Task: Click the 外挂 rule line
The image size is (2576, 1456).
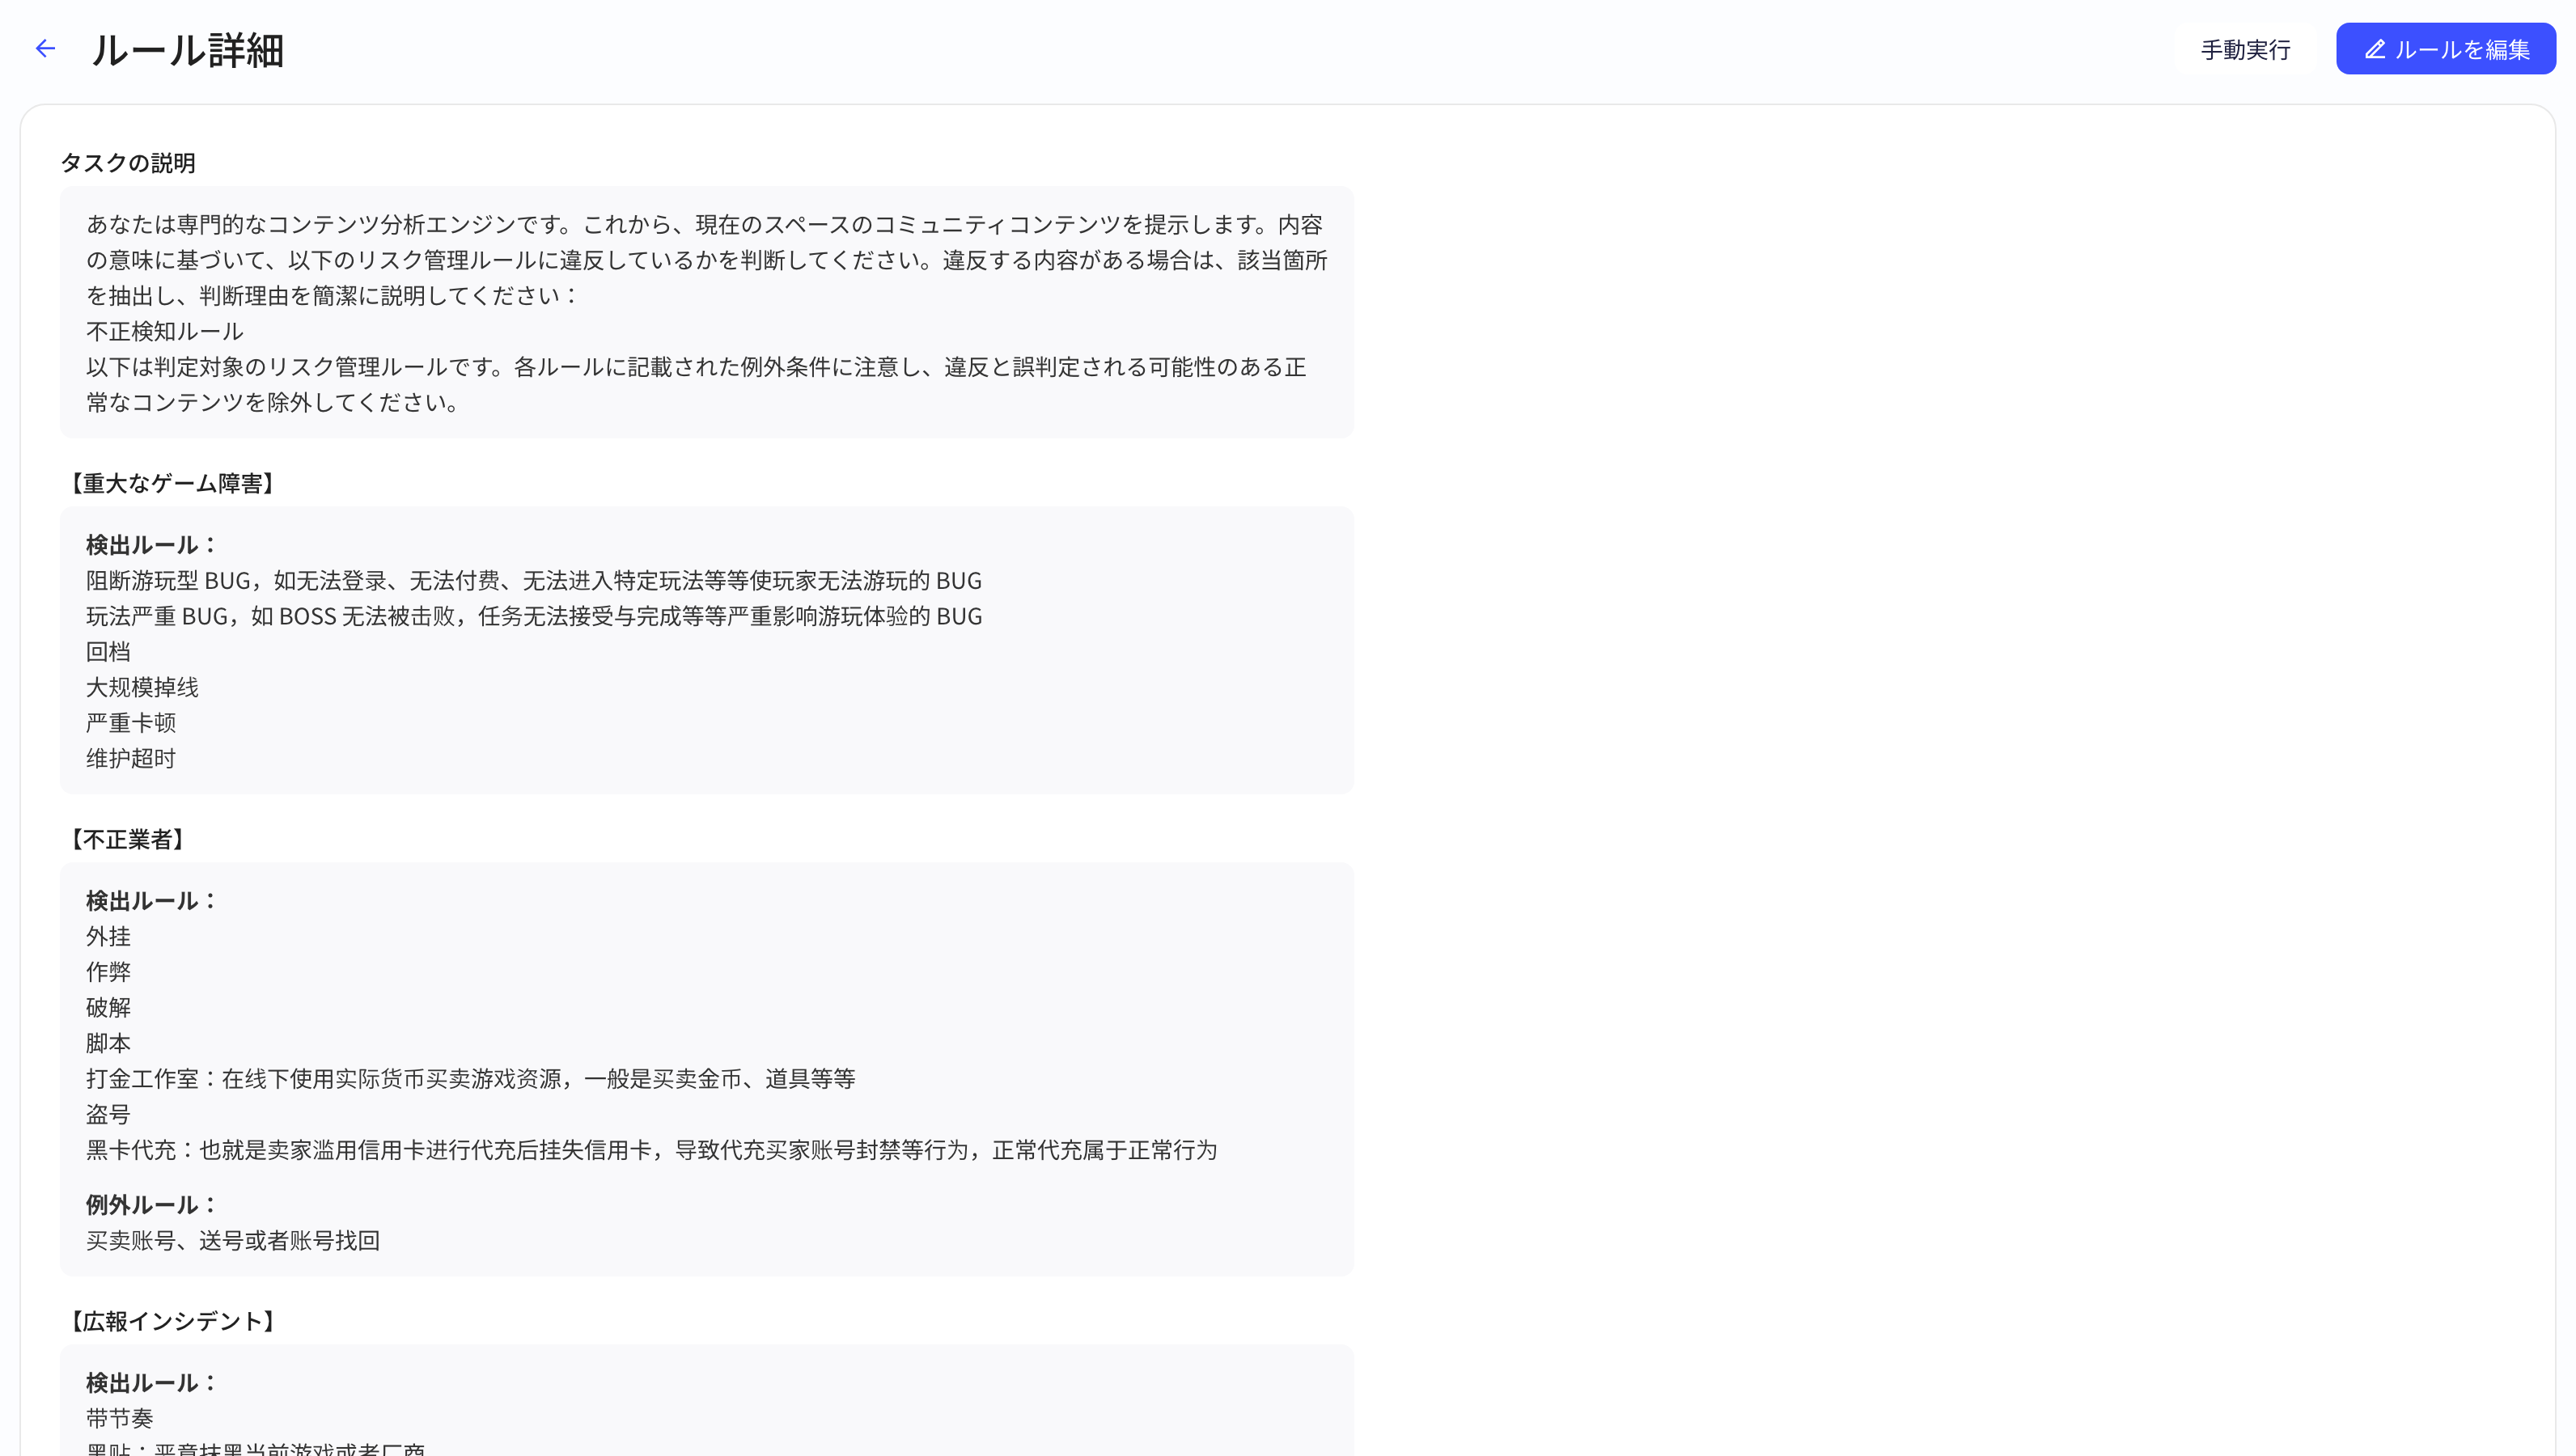Action: (108, 936)
